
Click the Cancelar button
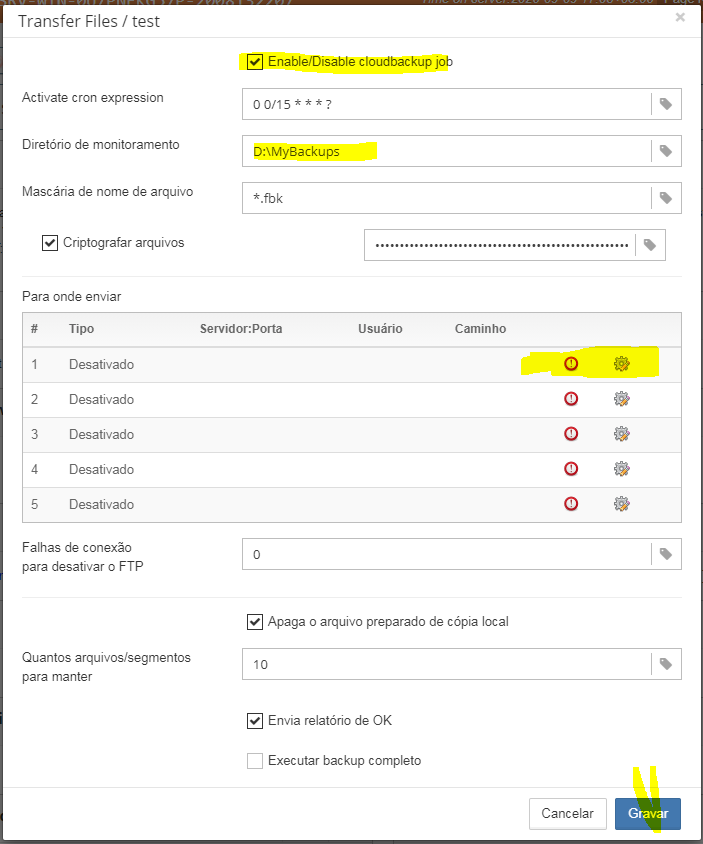(567, 814)
